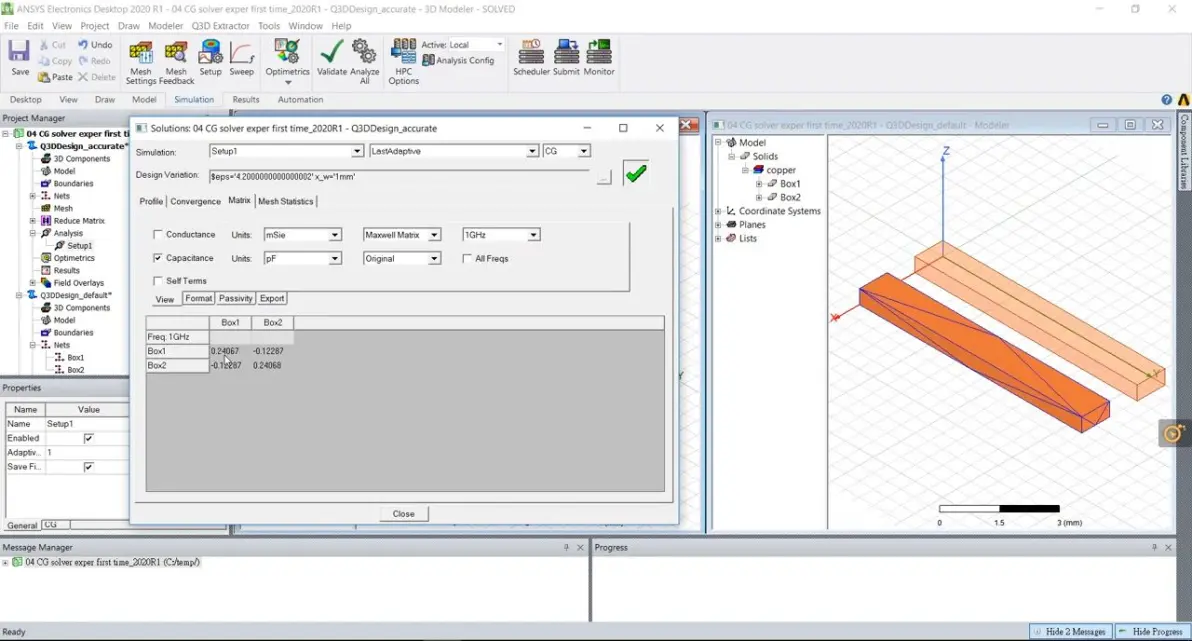Click the scale bar in the 3D Modeler view

pyautogui.click(x=1000, y=507)
